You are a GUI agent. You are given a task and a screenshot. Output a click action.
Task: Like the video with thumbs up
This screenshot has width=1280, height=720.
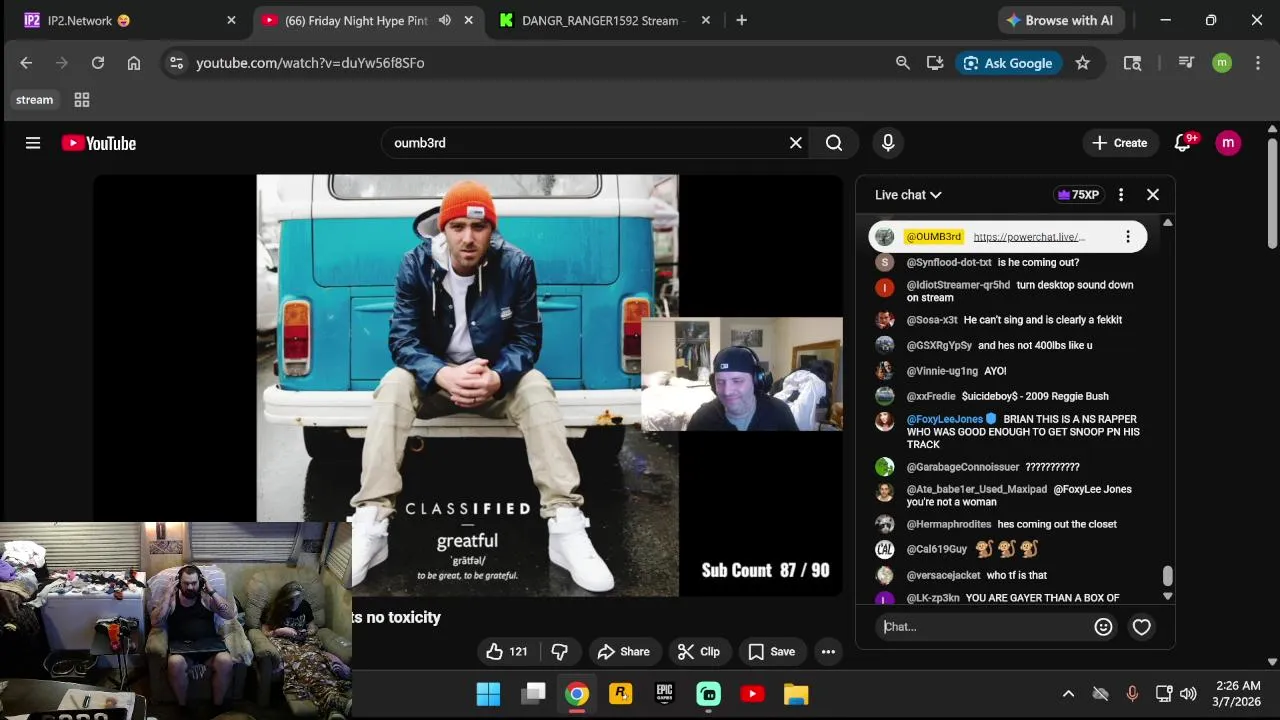pyautogui.click(x=507, y=652)
